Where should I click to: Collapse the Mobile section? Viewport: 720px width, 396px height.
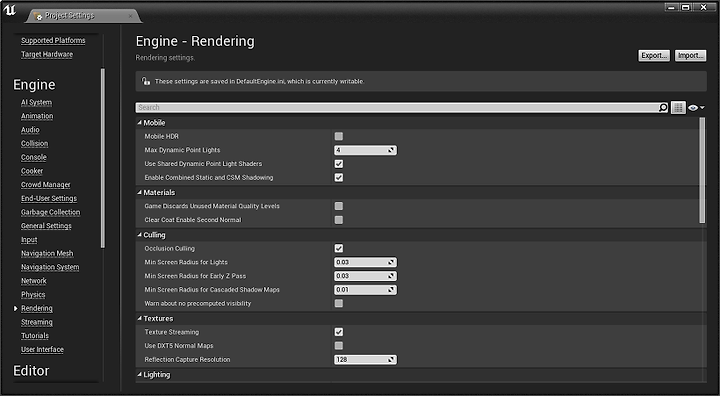(140, 123)
